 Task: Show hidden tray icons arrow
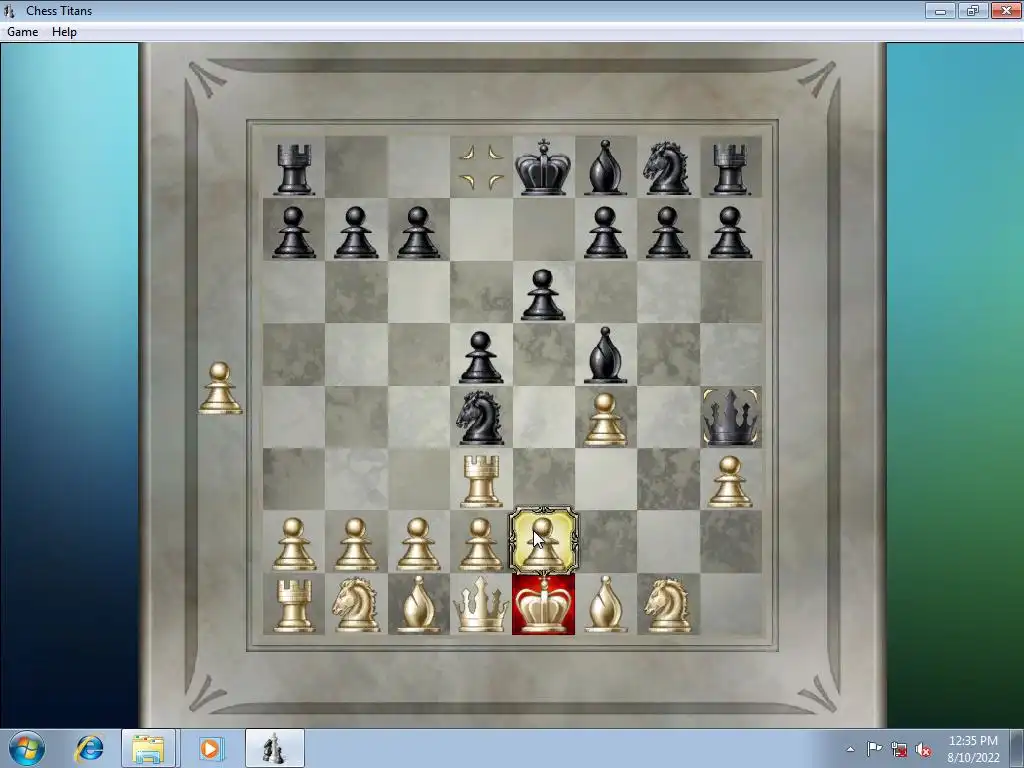point(850,749)
